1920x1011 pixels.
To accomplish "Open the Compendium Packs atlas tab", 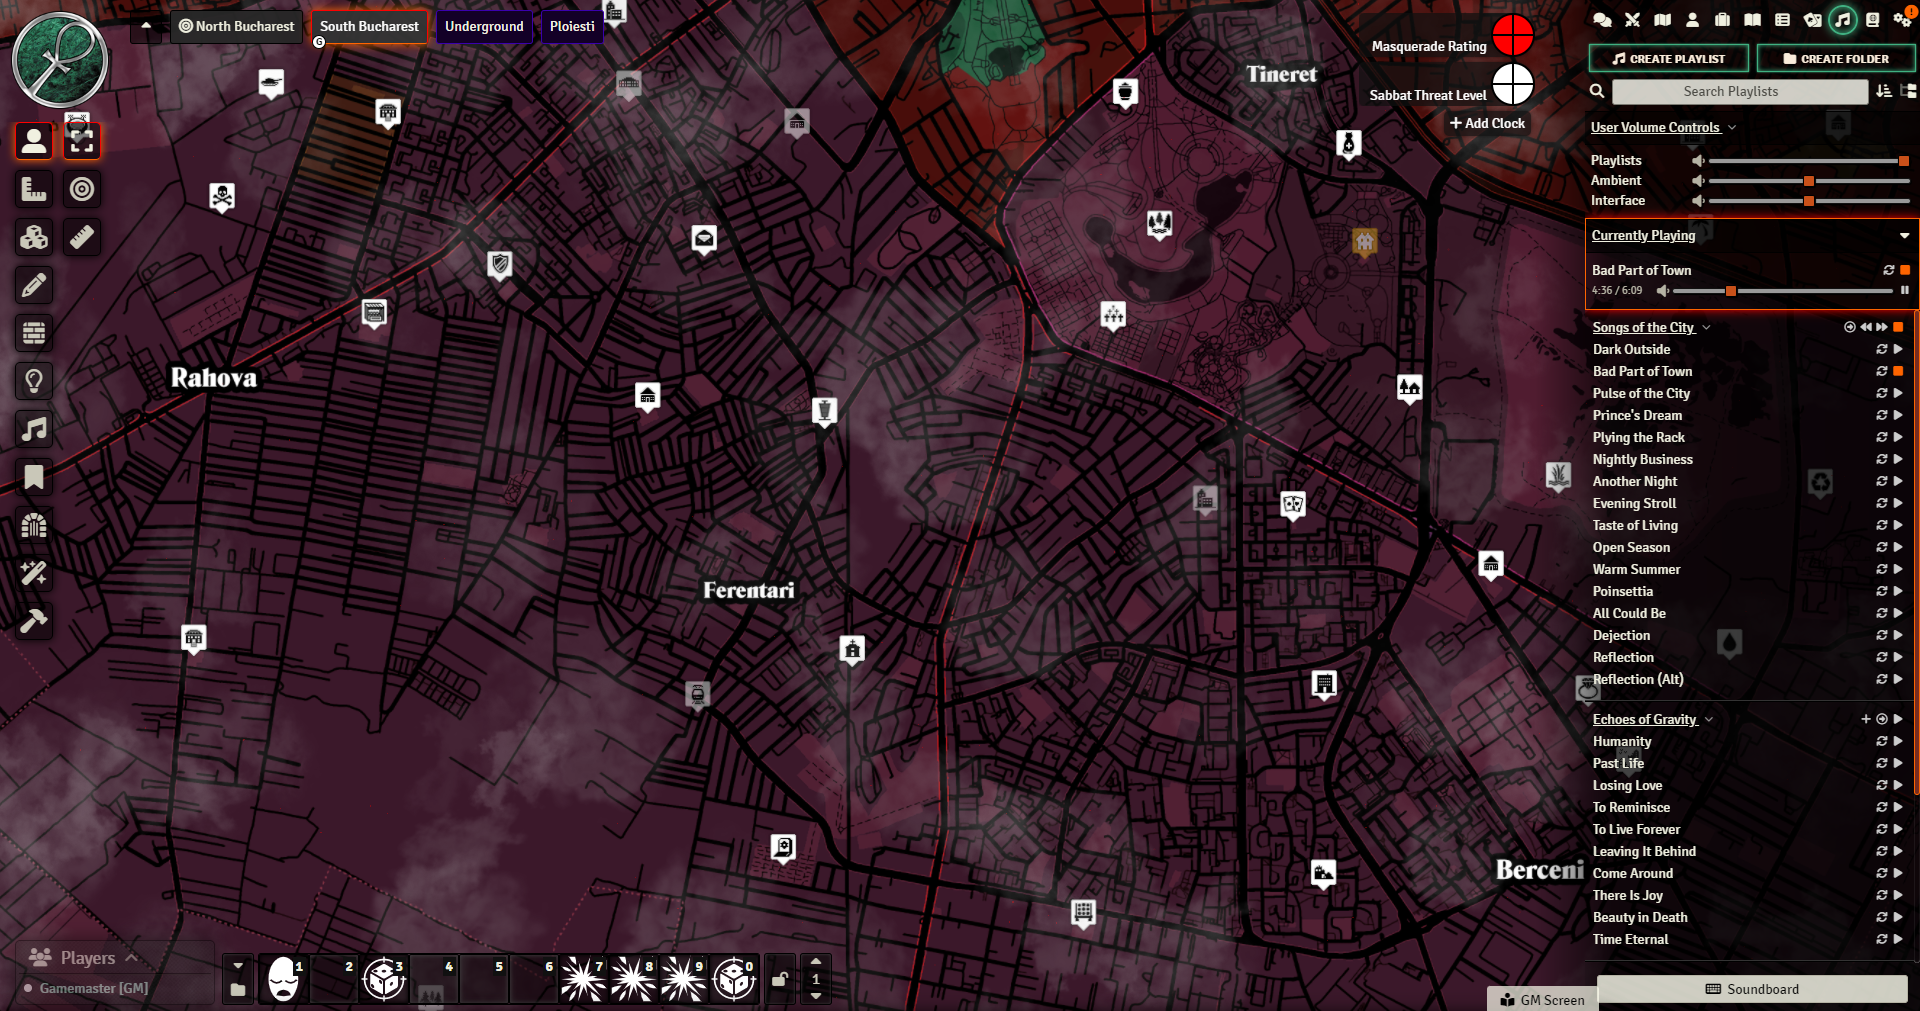I will [x=1872, y=20].
